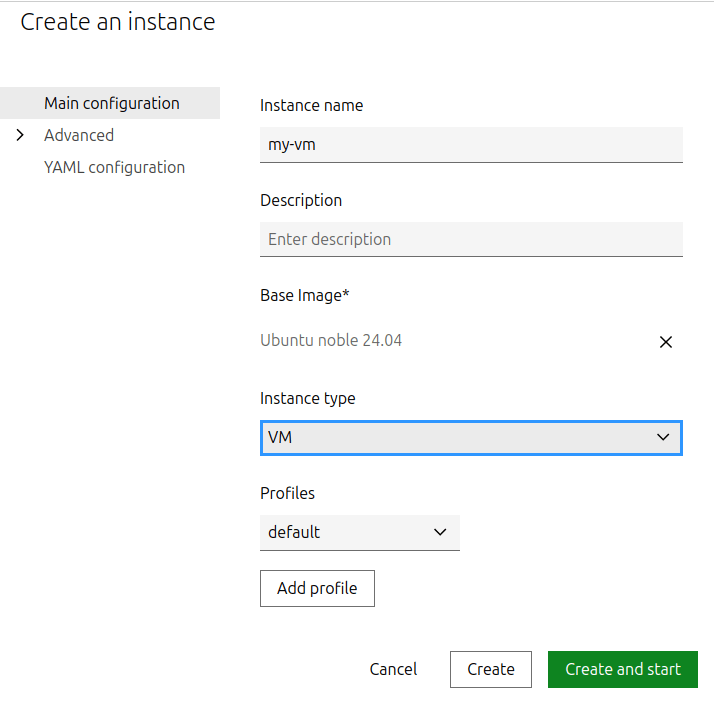Remove the Ubuntu noble 24.04 base image
The image size is (714, 705).
pyautogui.click(x=666, y=342)
